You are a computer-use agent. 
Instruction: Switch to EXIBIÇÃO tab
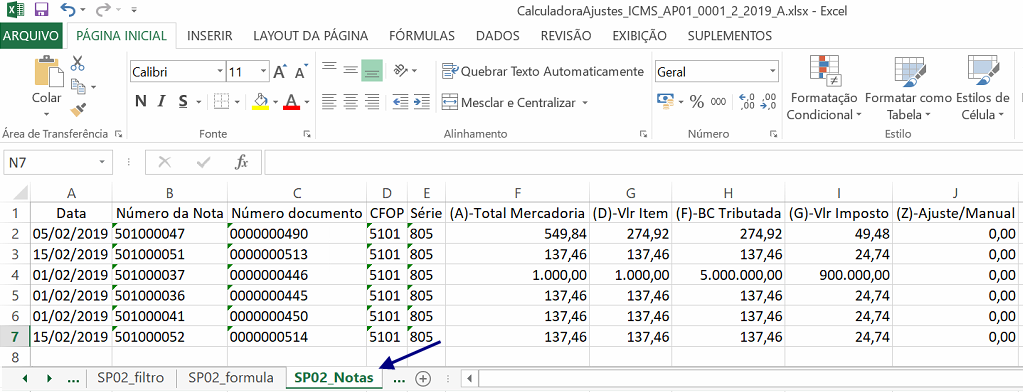pos(639,35)
